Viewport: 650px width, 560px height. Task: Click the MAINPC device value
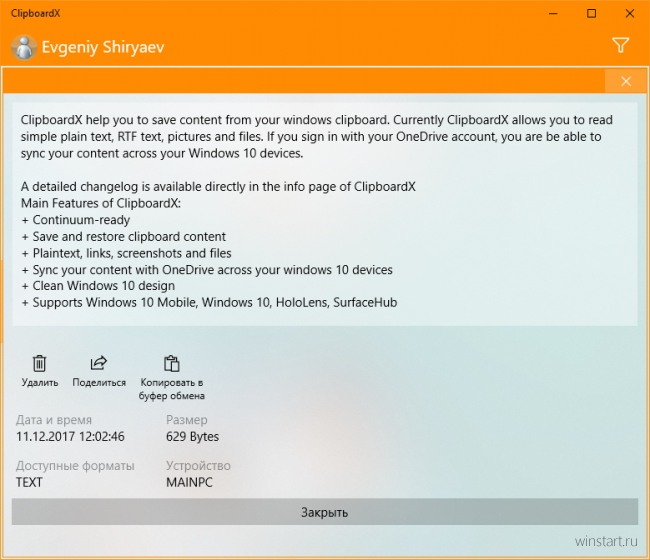pos(189,482)
